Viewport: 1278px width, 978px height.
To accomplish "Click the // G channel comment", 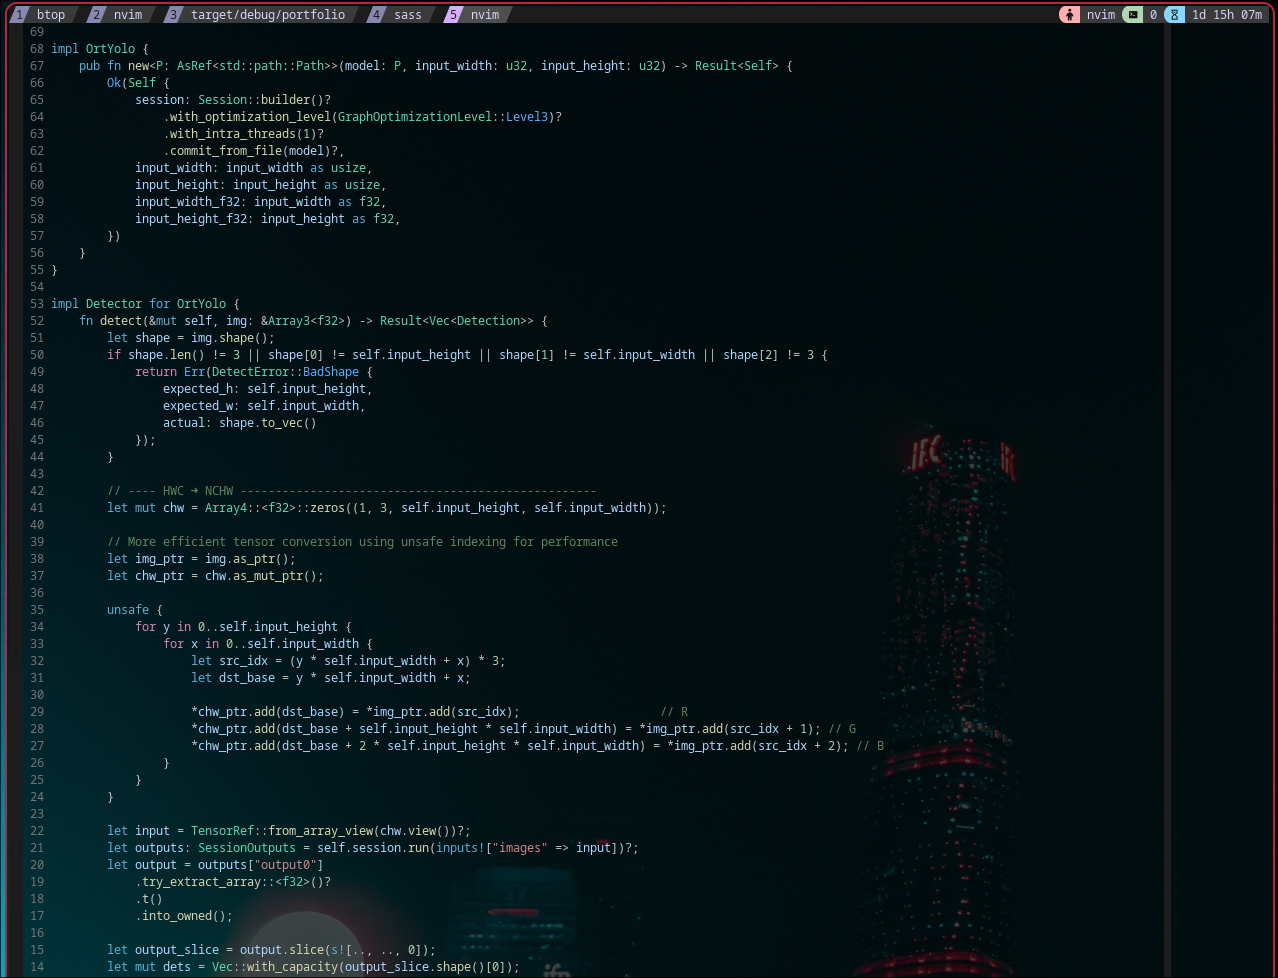I will tap(842, 729).
